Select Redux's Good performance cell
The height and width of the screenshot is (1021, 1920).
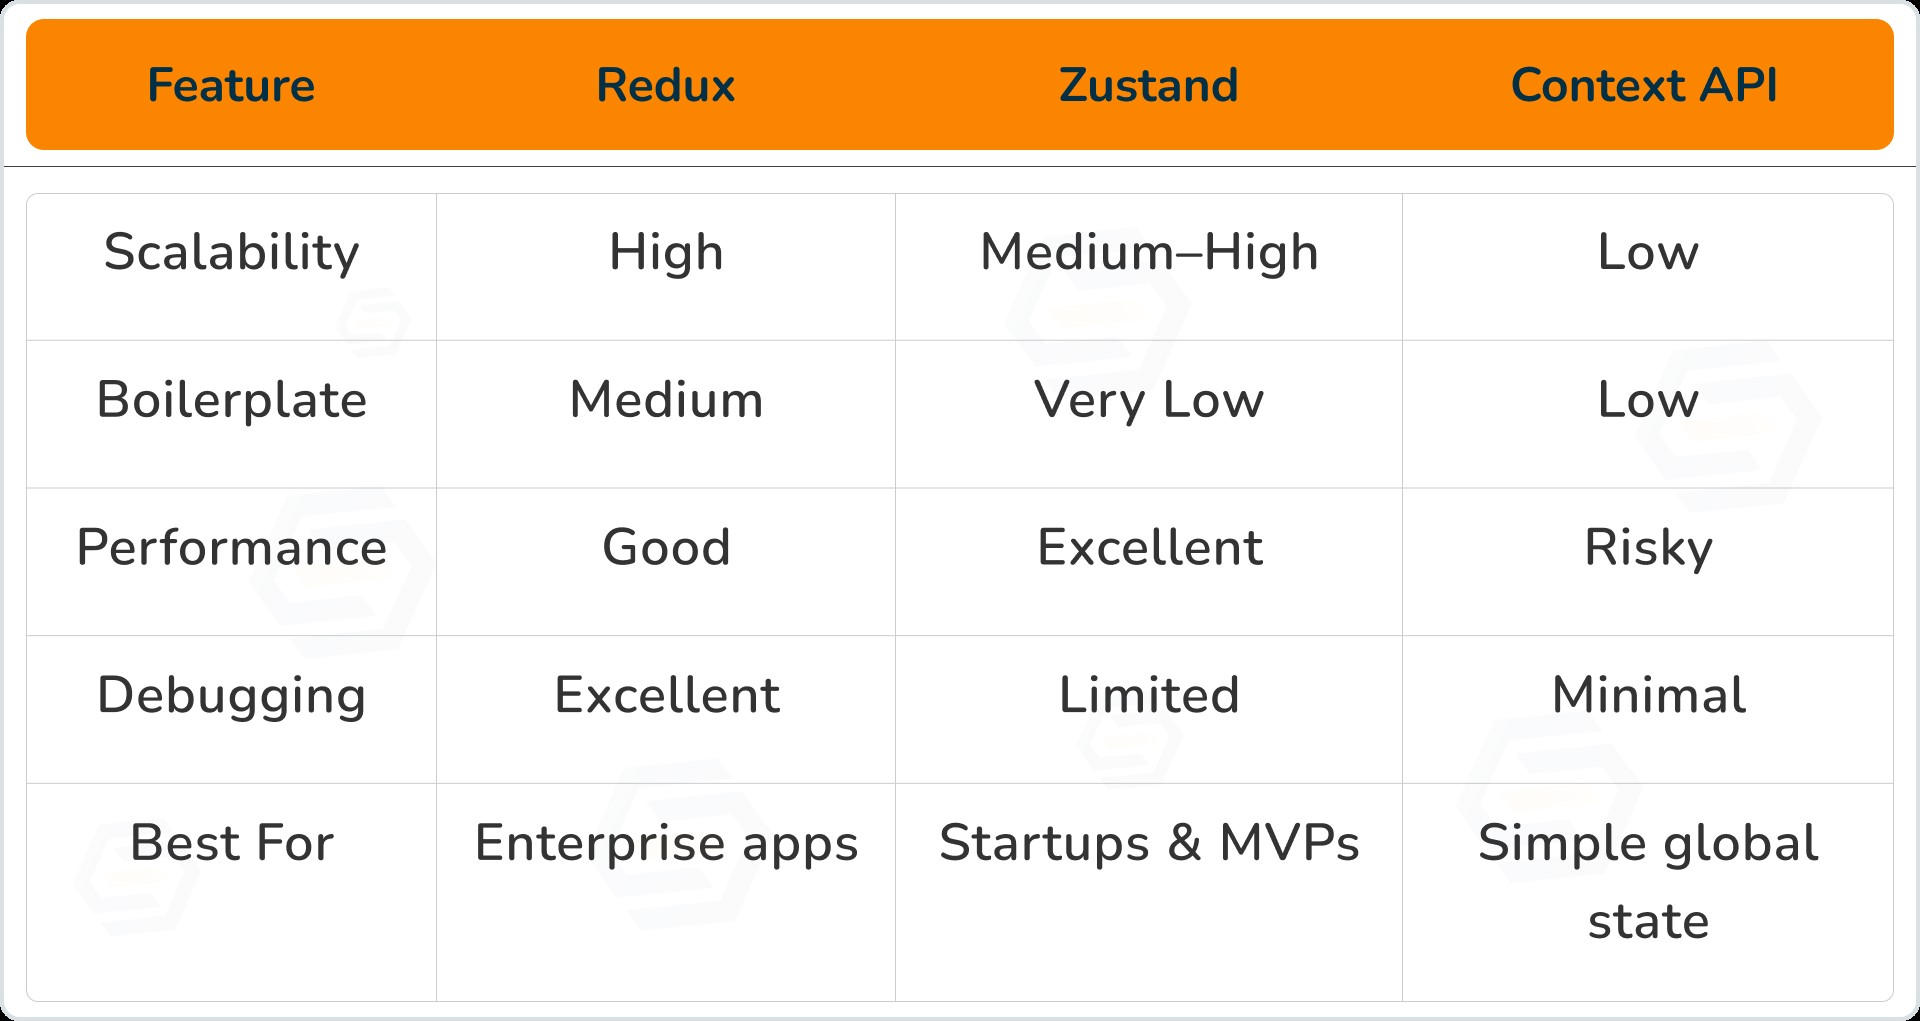[x=666, y=548]
